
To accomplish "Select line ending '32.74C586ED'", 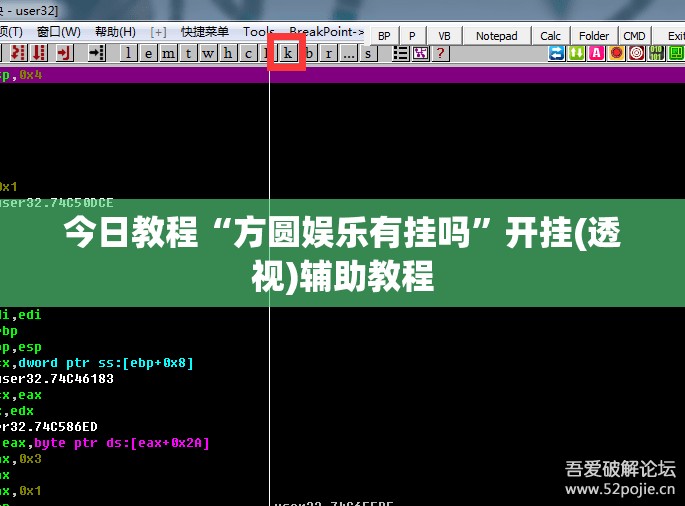I will (x=48, y=427).
